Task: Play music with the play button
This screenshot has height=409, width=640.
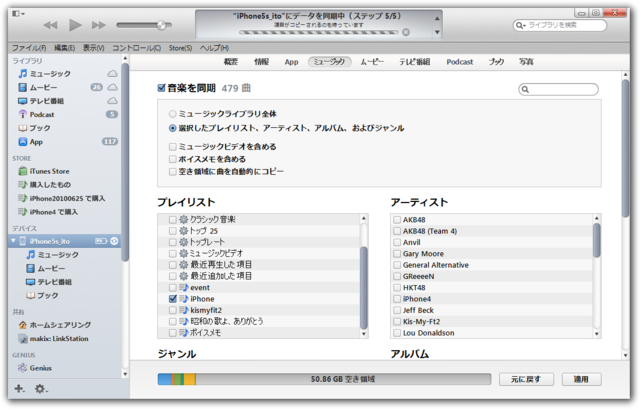Action: coord(75,25)
